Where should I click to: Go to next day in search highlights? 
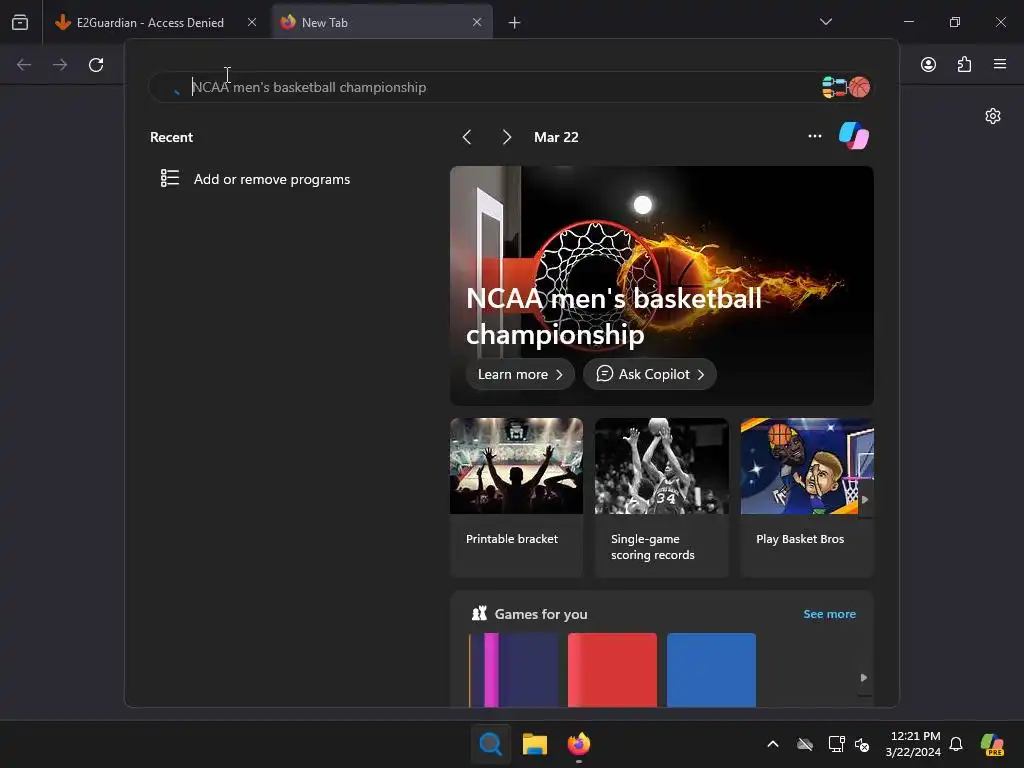pyautogui.click(x=507, y=137)
